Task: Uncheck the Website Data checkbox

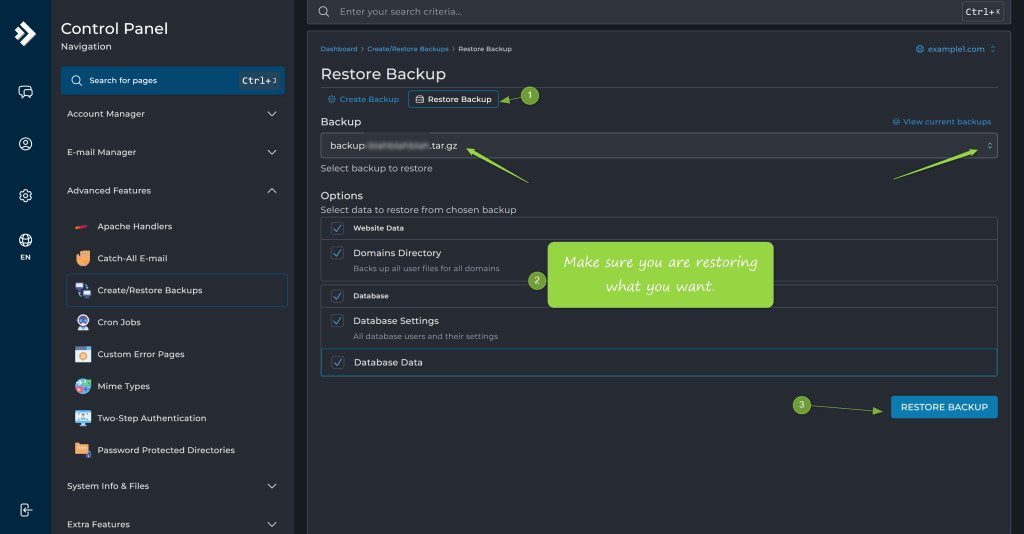Action: point(337,228)
